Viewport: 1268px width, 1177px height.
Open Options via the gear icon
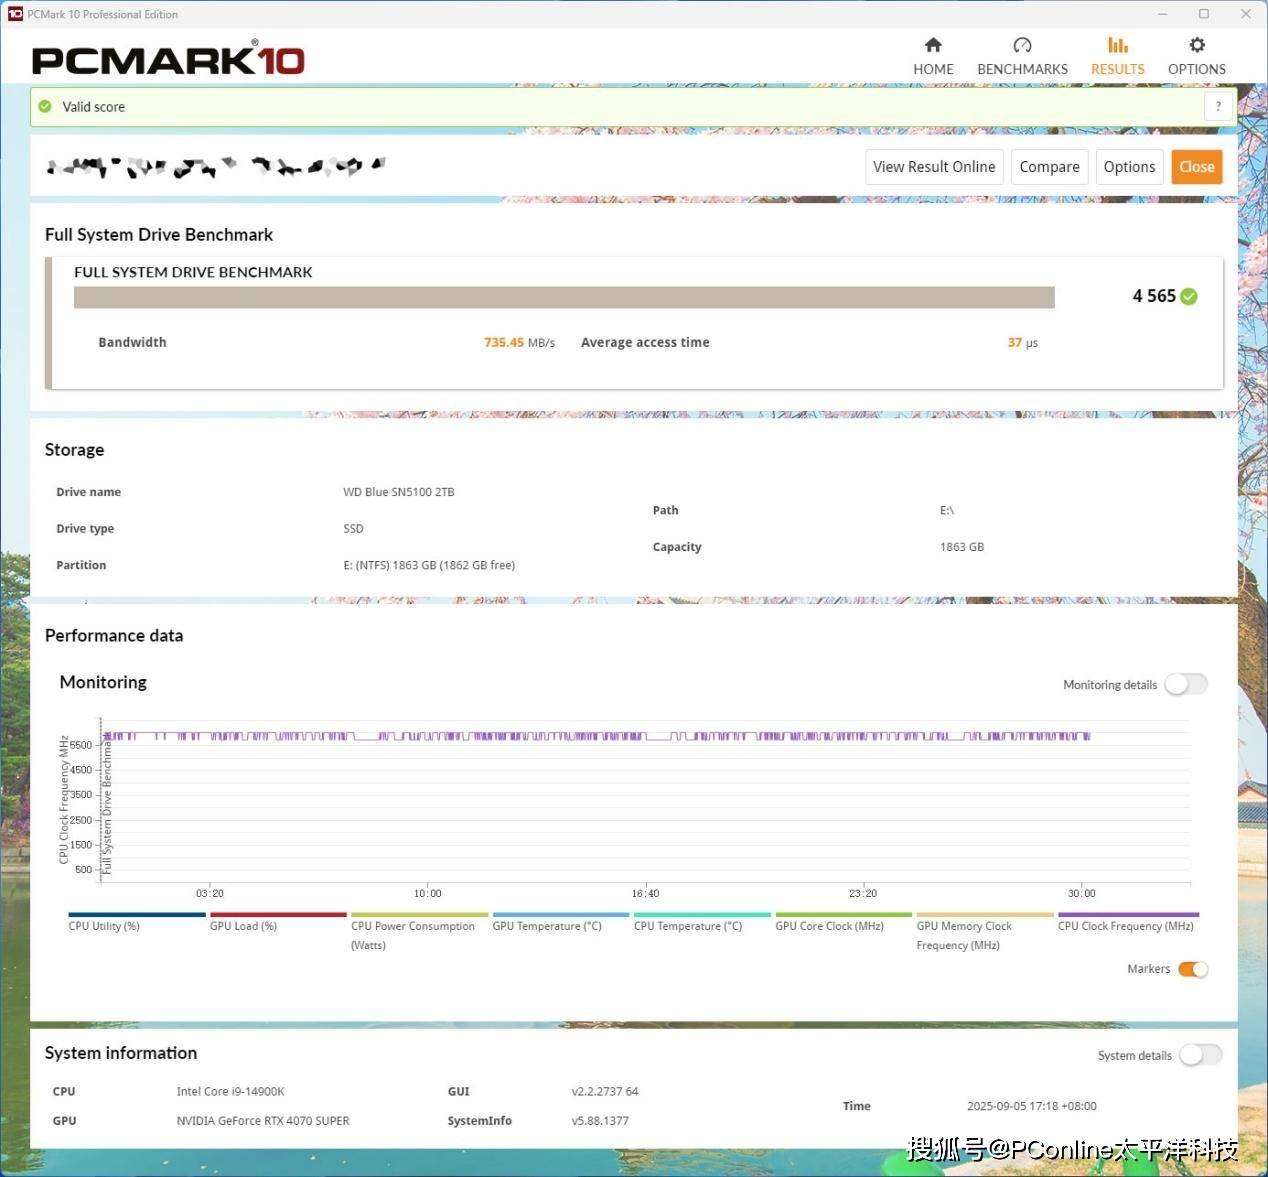point(1197,45)
